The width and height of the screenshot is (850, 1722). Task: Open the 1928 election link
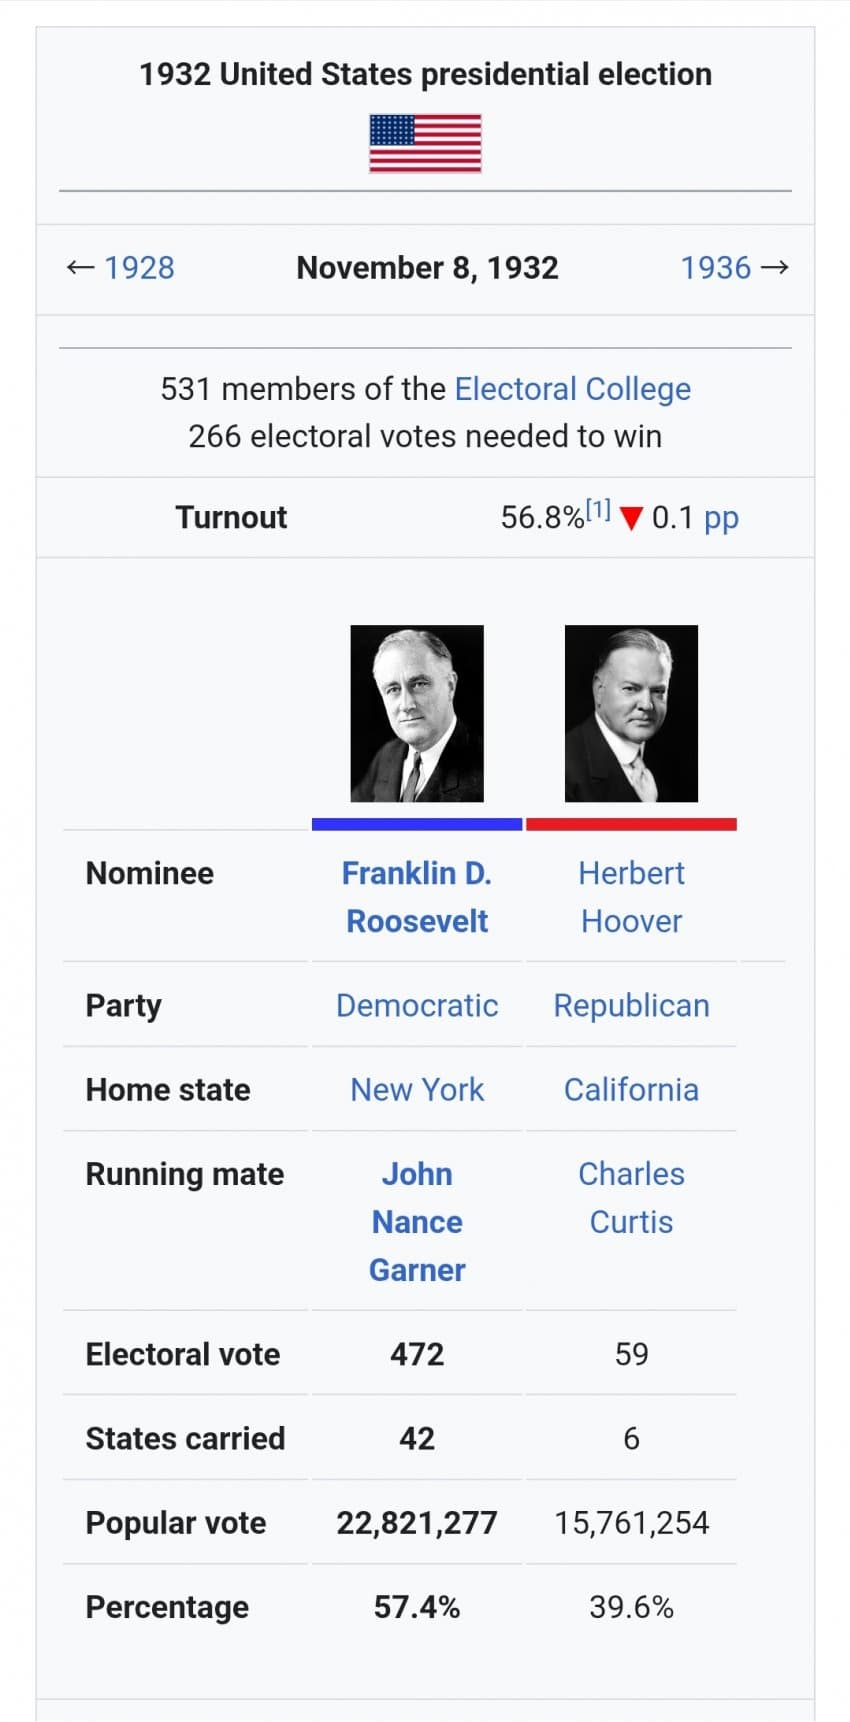pos(139,268)
